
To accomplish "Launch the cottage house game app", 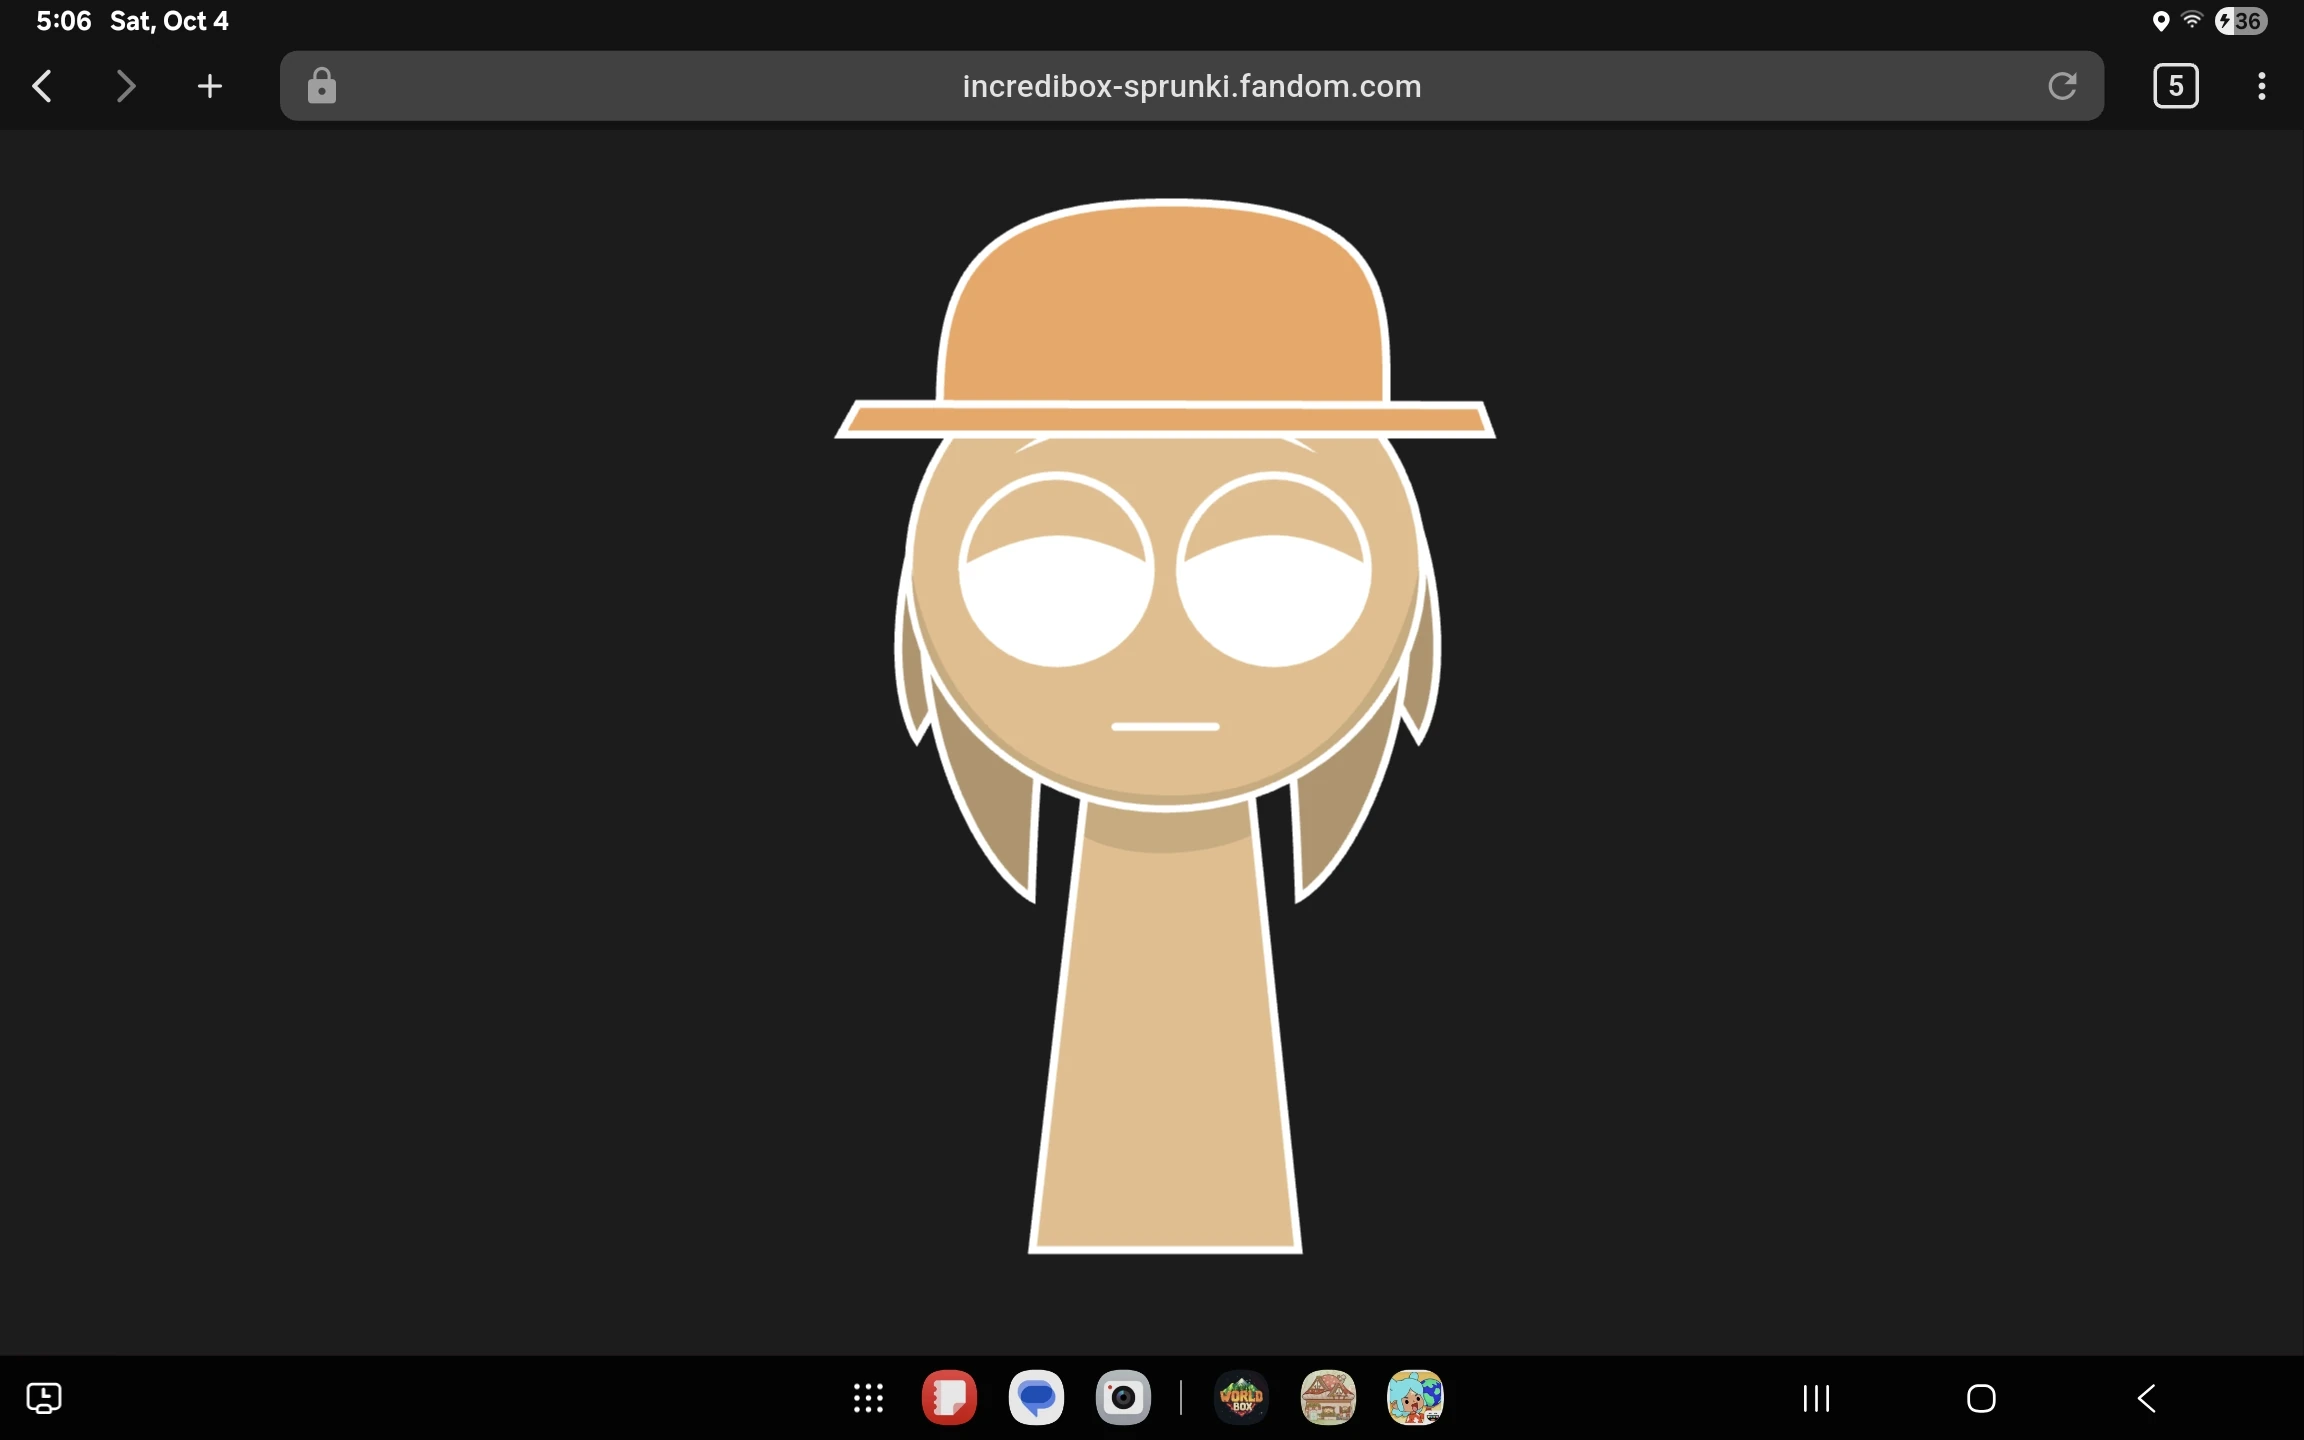I will point(1328,1397).
